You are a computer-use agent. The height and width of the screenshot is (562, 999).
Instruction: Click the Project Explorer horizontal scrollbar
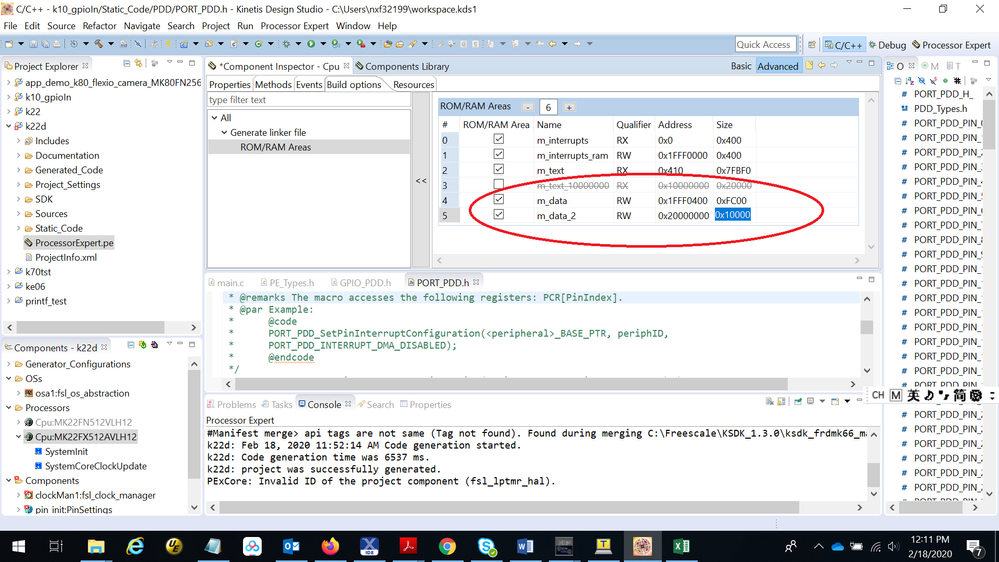click(91, 327)
